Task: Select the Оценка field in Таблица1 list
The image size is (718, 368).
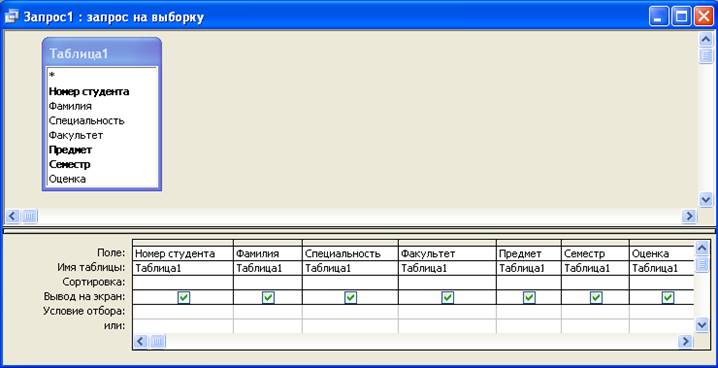Action: point(67,179)
